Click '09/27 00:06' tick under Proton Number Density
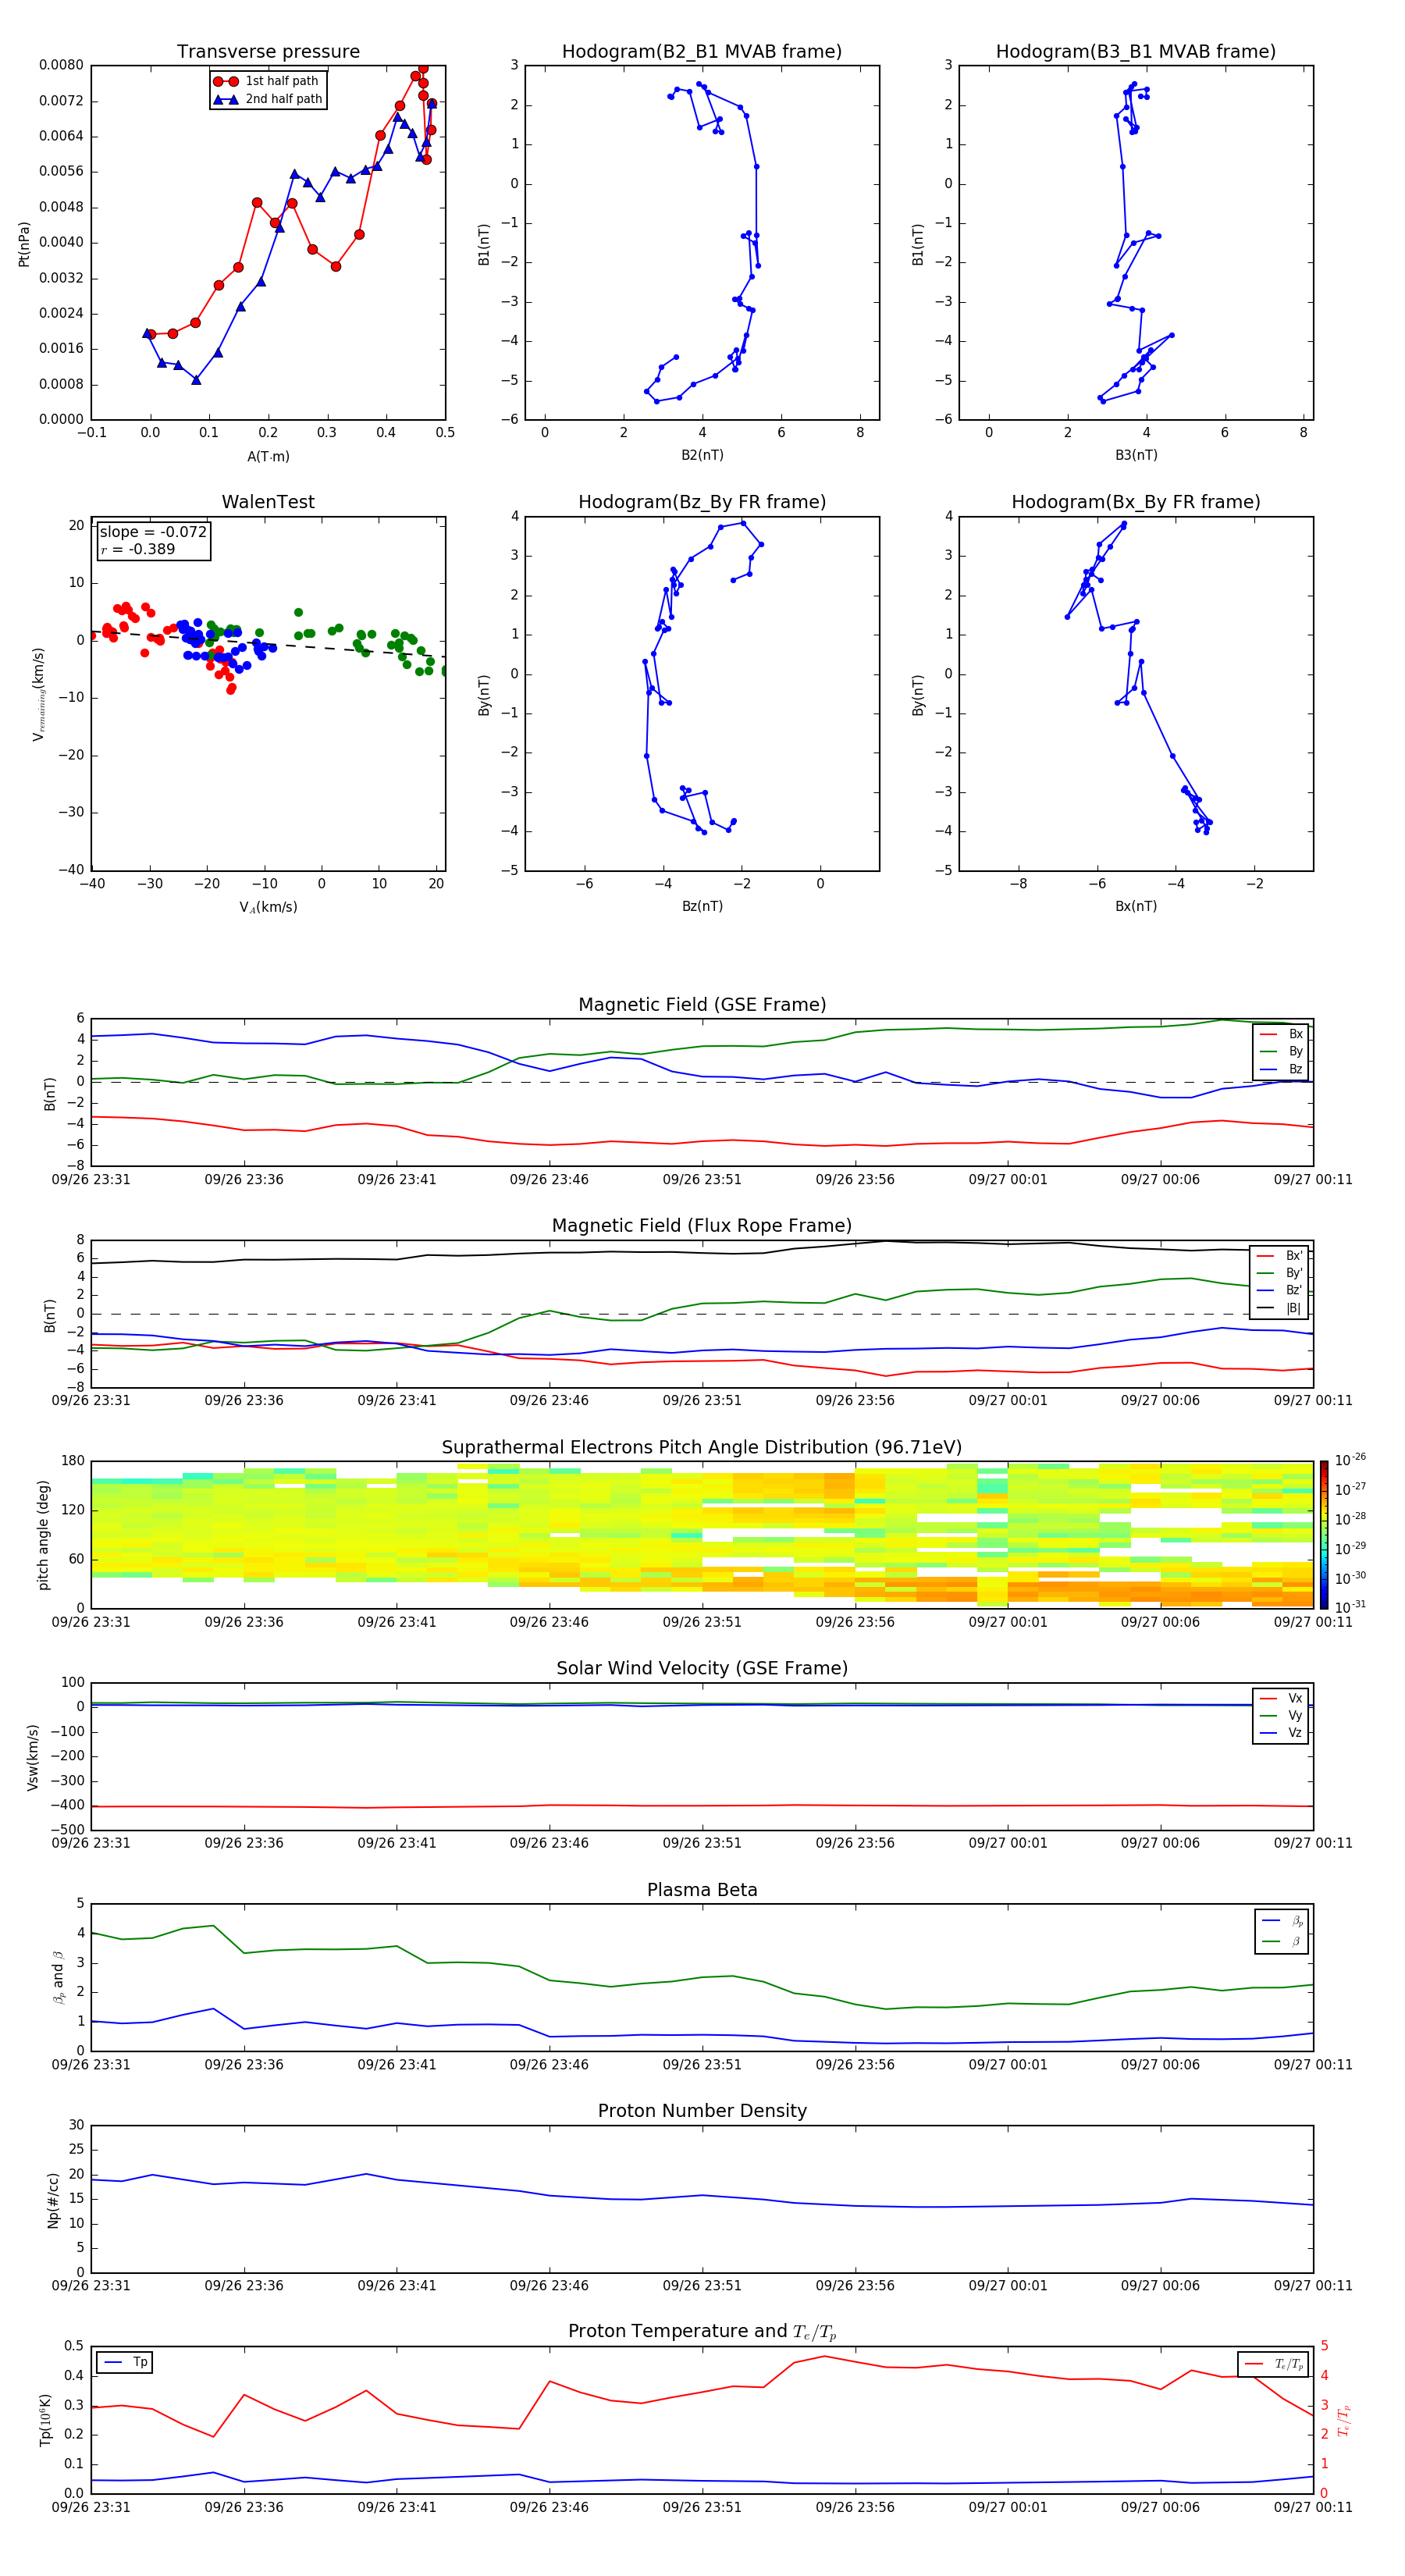This screenshot has height=2576, width=1405. (1160, 2286)
